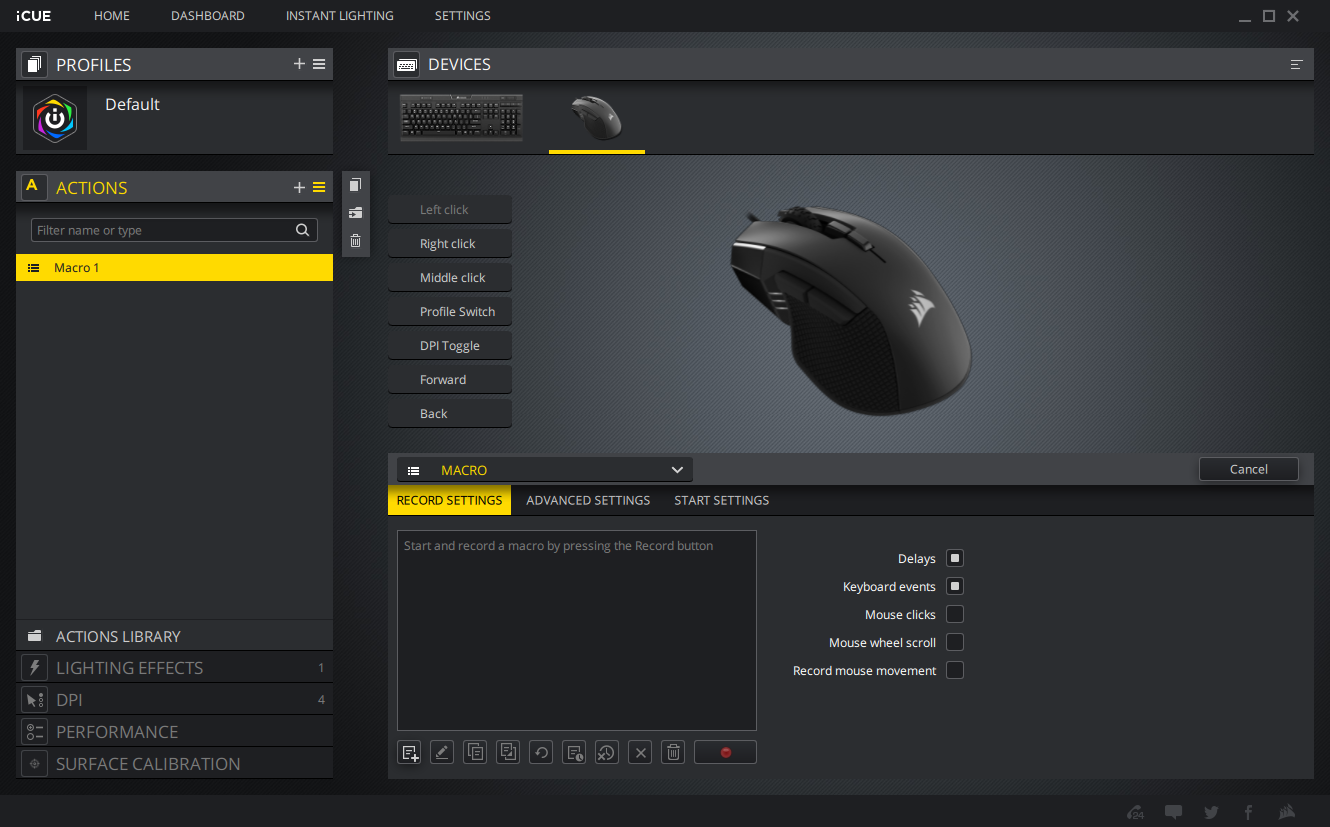Click the paste events icon in the macro toolbar
Image resolution: width=1330 pixels, height=827 pixels.
[508, 753]
